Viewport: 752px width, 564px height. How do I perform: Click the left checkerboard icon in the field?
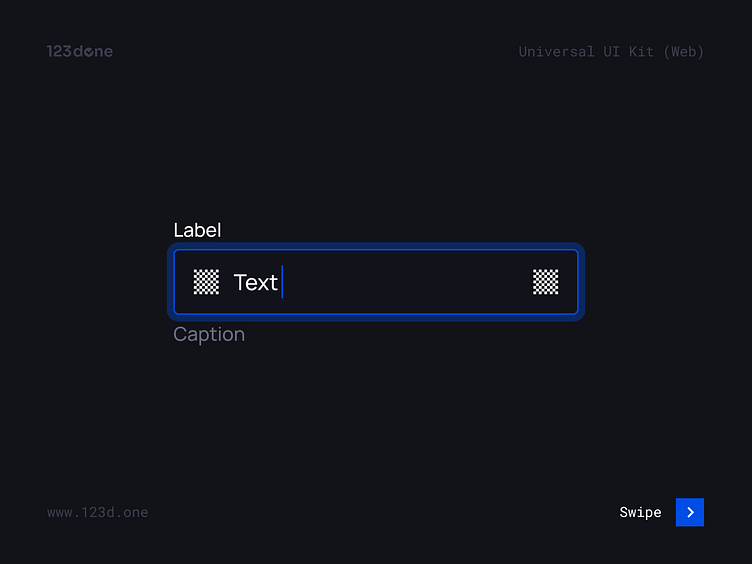point(206,282)
